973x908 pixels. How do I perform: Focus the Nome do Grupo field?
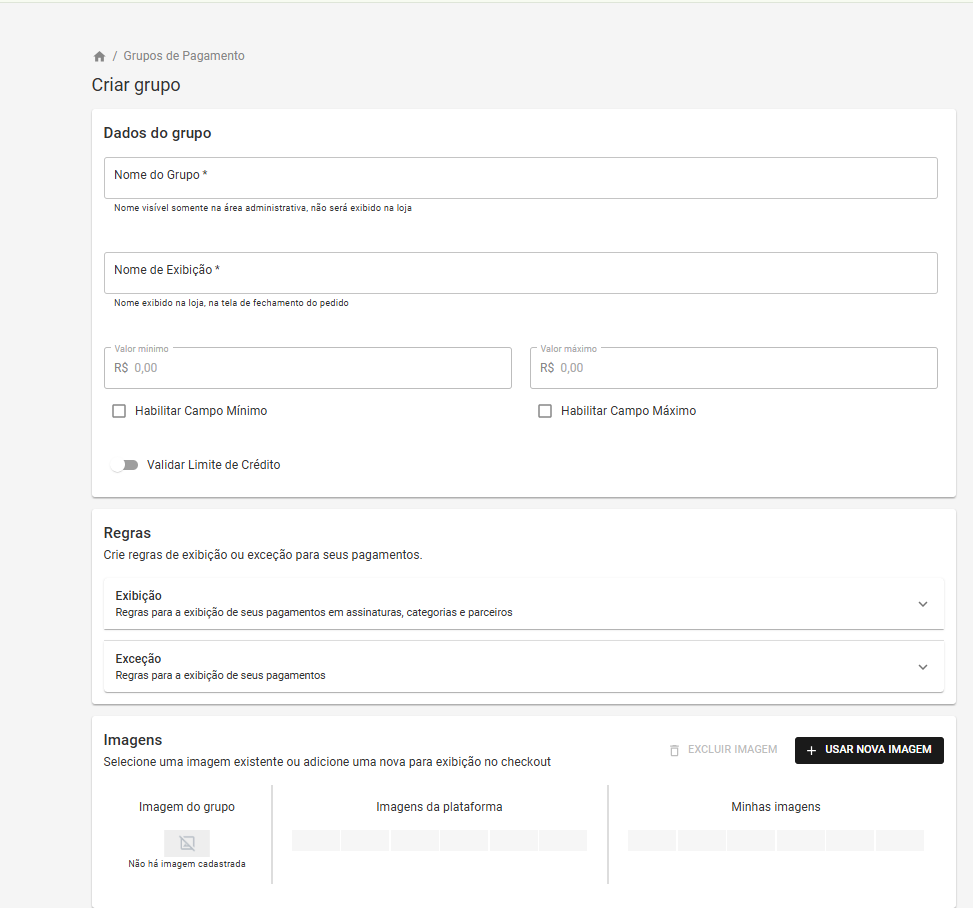[x=521, y=178]
